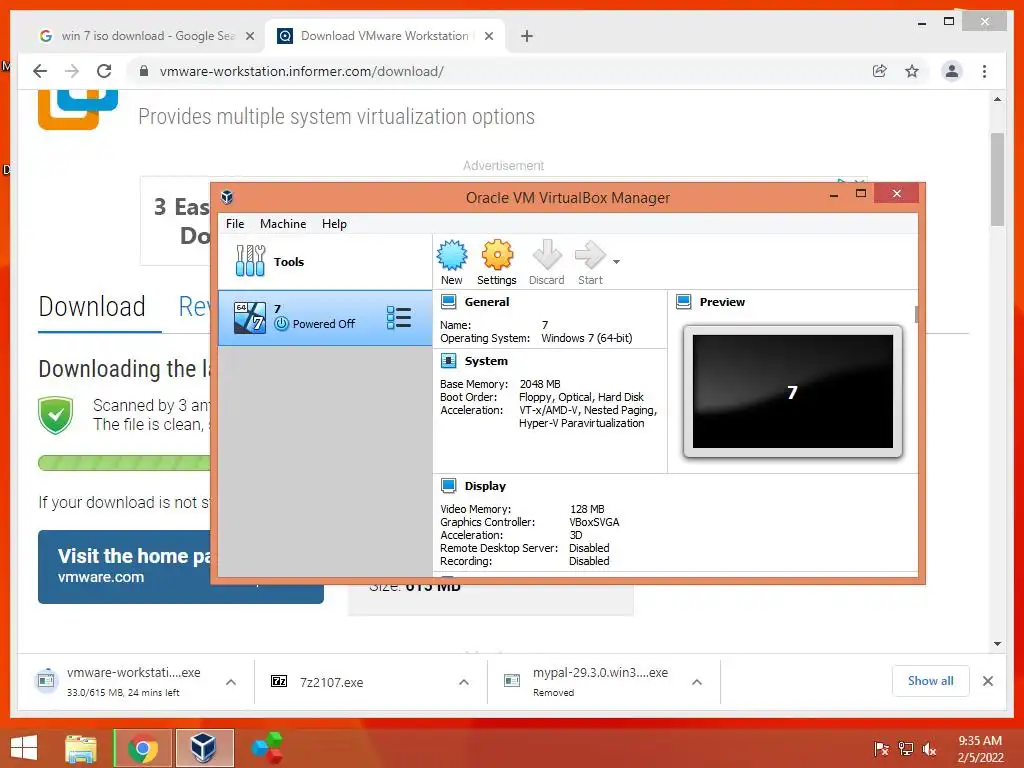Image resolution: width=1024 pixels, height=768 pixels.
Task: Click the Display section heading
Action: point(485,486)
